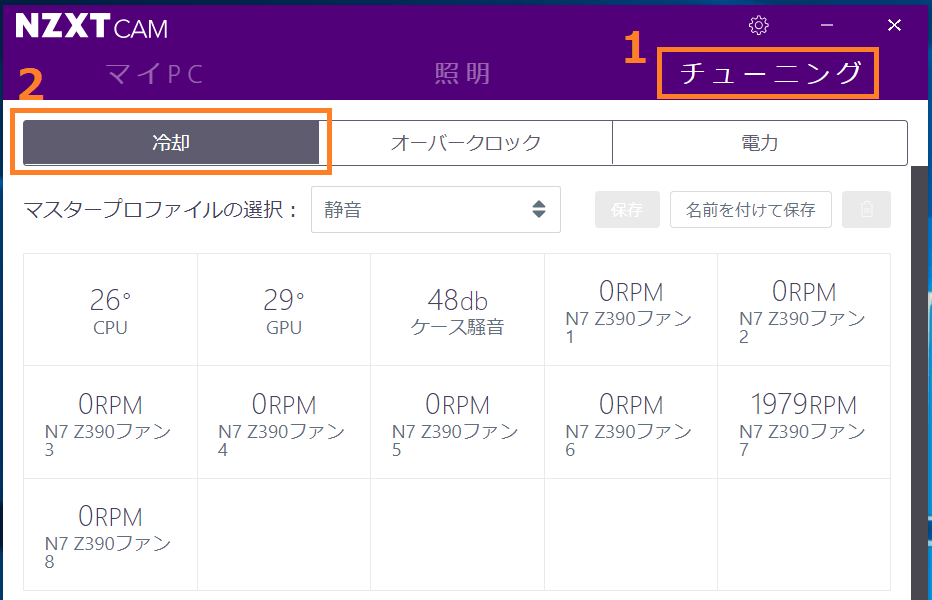Open the 電力 sub-tab
This screenshot has height=600, width=932.
coord(760,143)
